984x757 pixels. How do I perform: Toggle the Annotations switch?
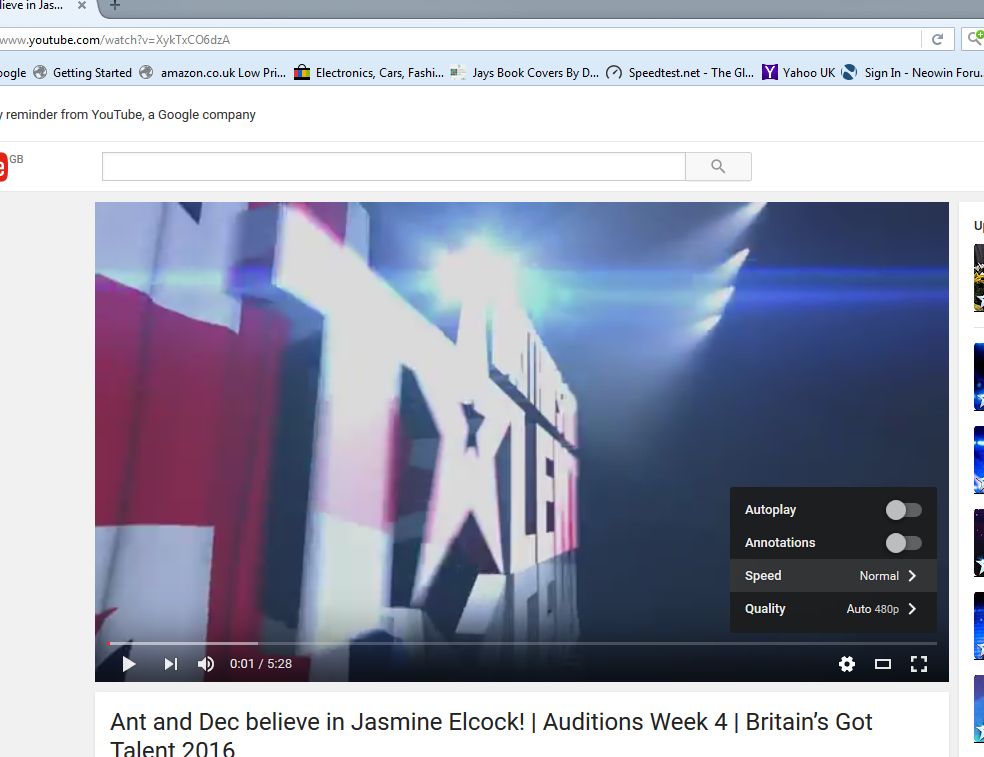(x=904, y=542)
